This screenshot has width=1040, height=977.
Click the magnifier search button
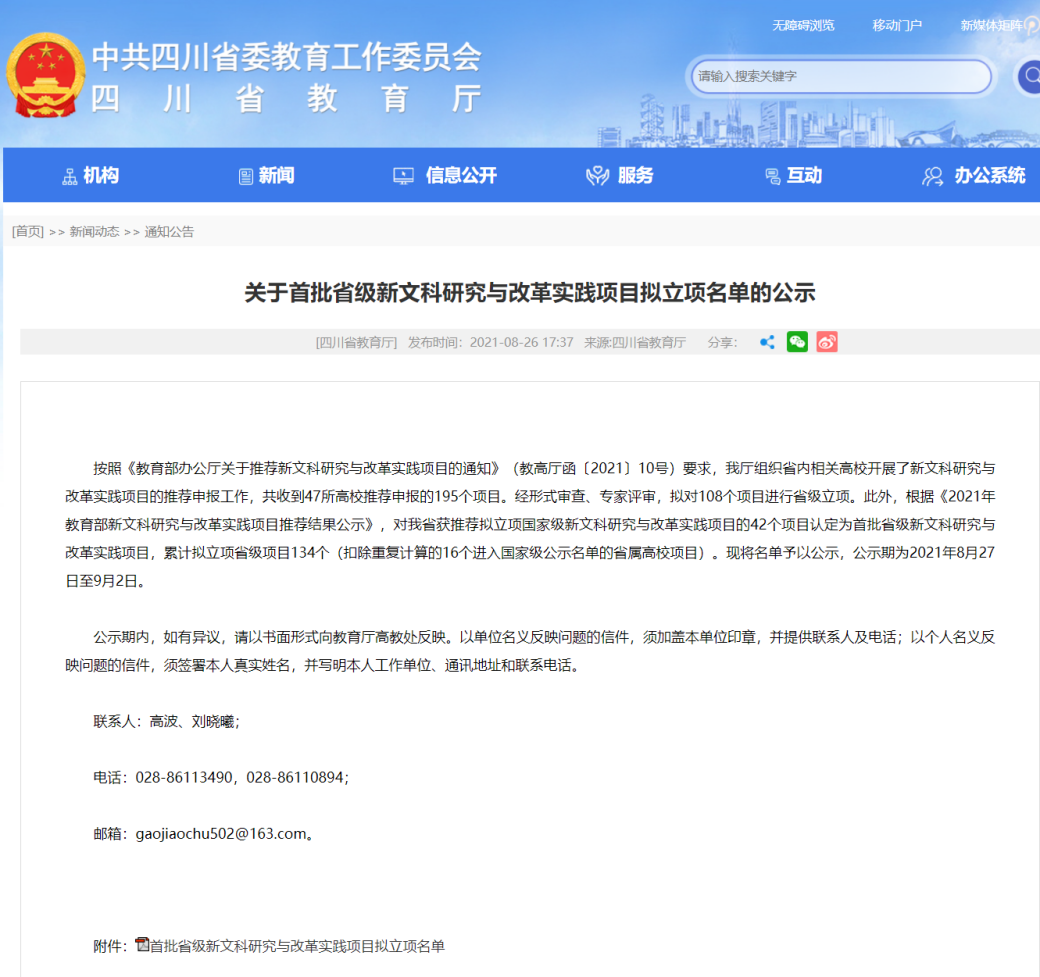click(x=1028, y=77)
